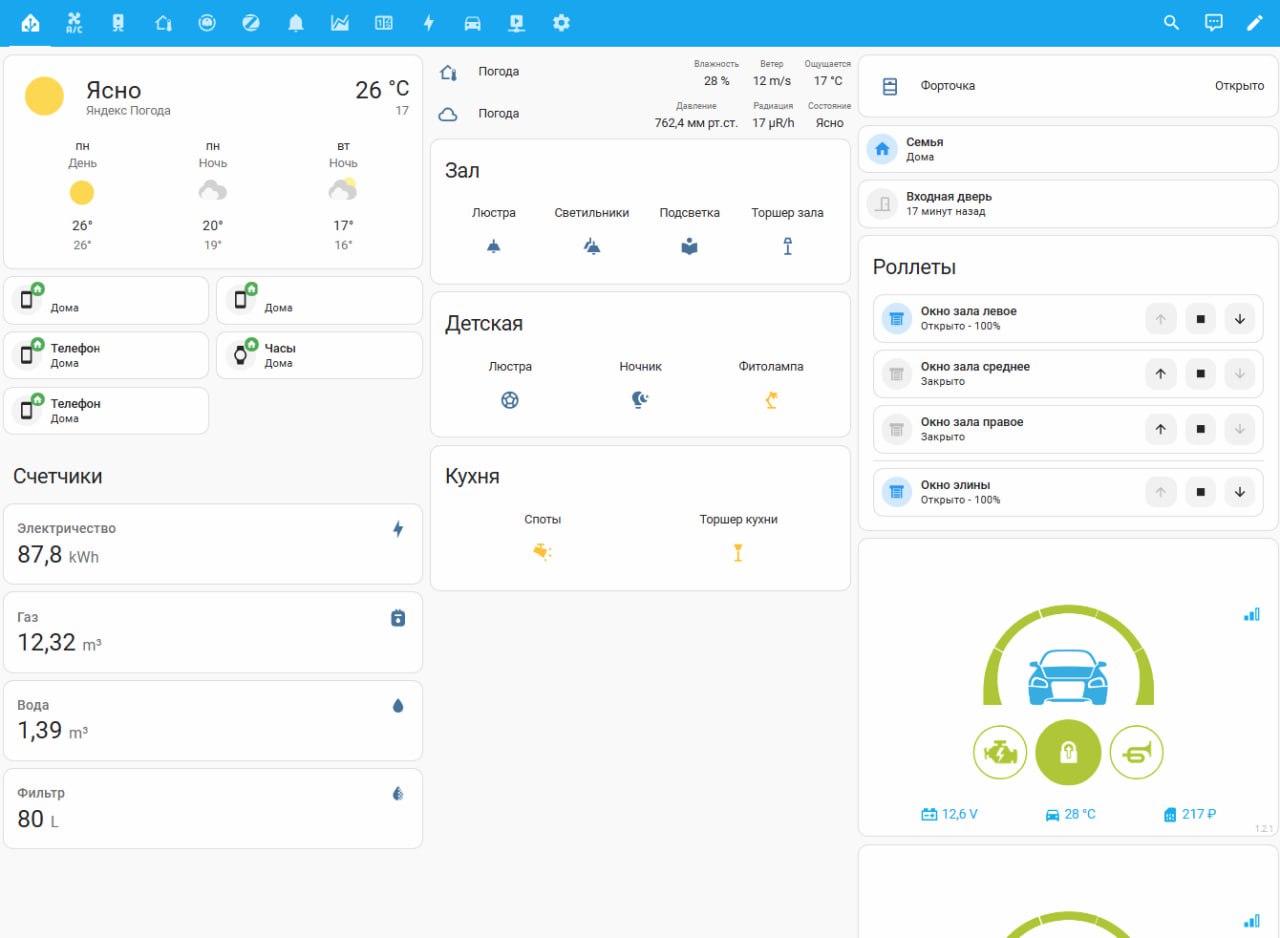
Task: Open the search icon in header
Action: [1171, 22]
